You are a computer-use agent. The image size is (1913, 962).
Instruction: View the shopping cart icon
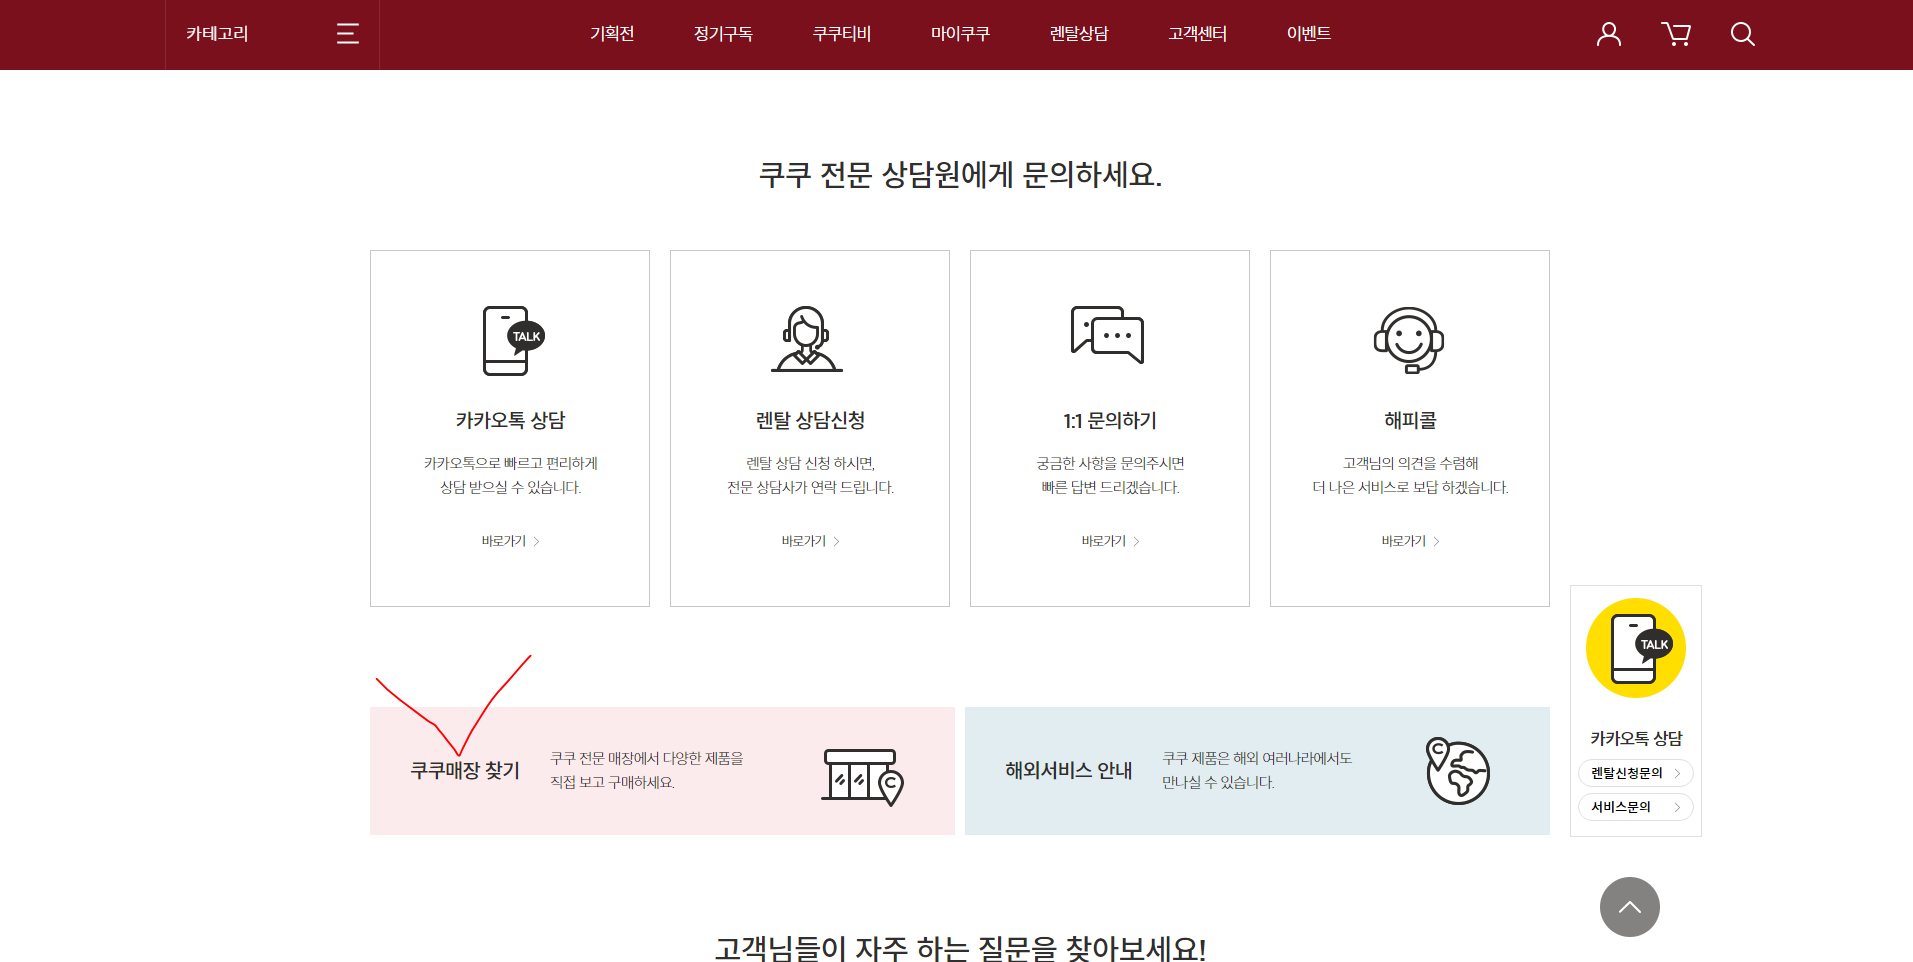[x=1676, y=34]
